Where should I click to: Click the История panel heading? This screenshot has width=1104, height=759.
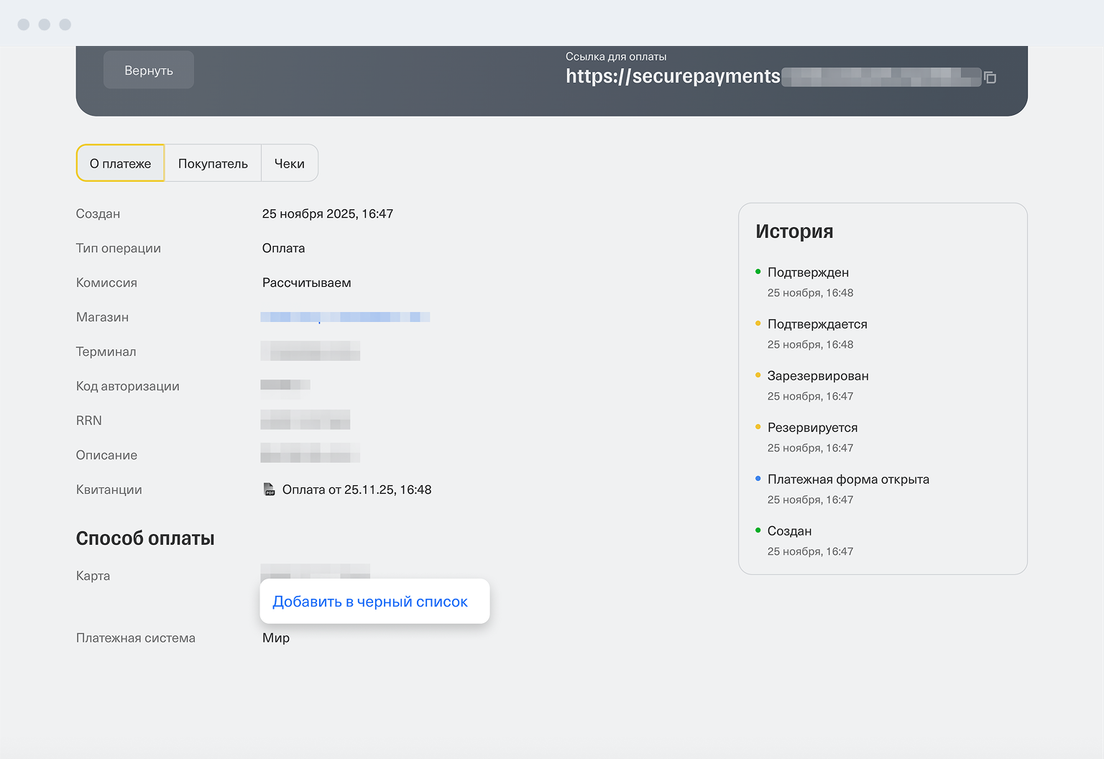(x=794, y=232)
